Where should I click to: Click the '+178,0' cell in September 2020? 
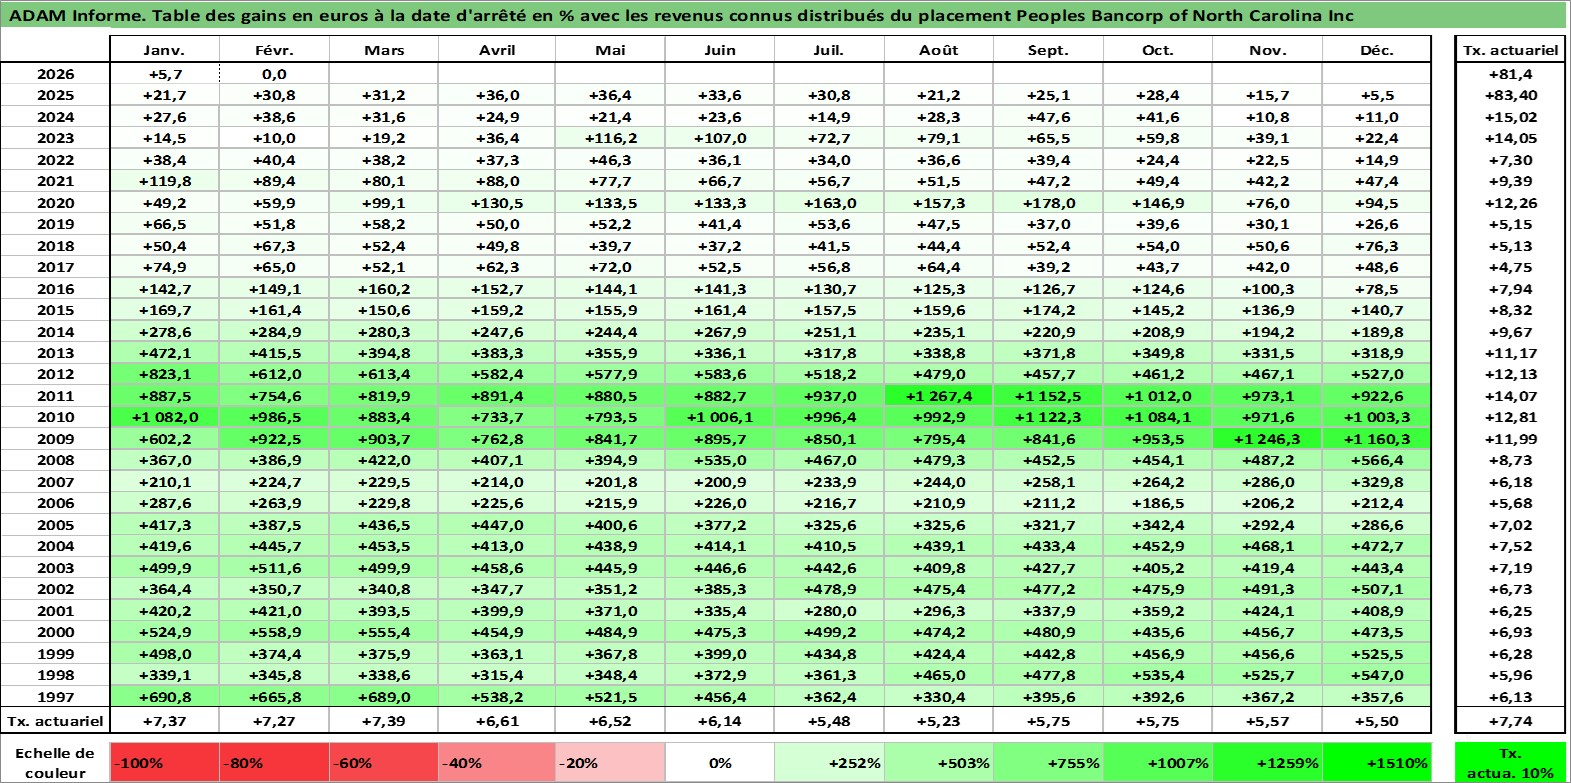pos(1048,203)
